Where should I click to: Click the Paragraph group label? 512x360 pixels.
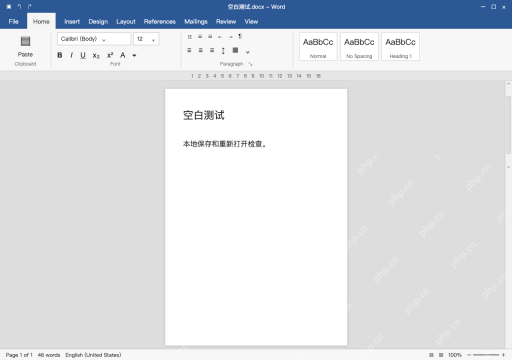click(x=231, y=64)
